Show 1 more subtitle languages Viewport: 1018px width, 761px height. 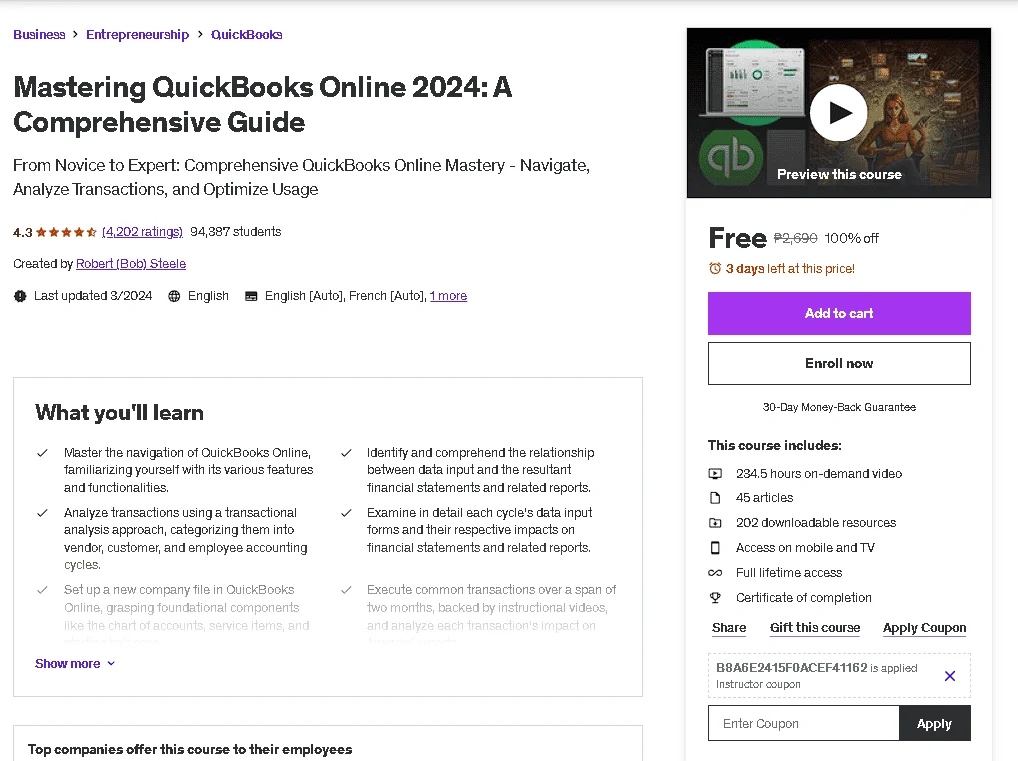click(x=449, y=296)
